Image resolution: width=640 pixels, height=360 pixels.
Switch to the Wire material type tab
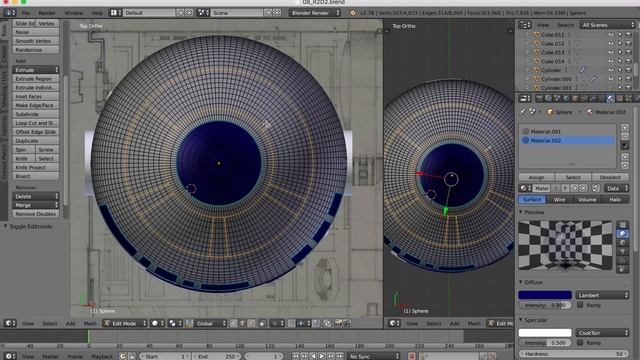[559, 199]
